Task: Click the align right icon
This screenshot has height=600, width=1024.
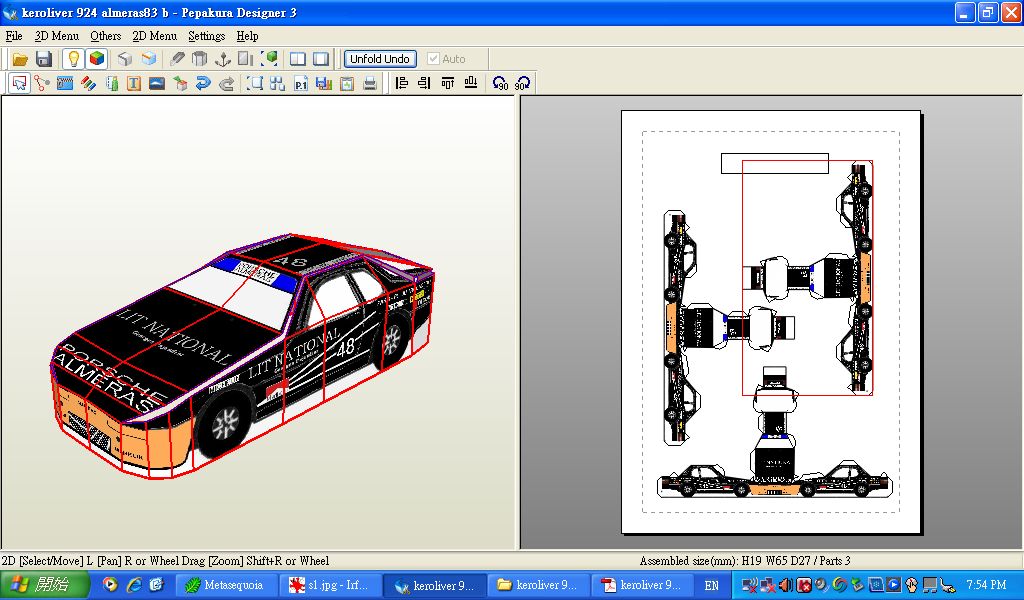Action: click(x=424, y=83)
